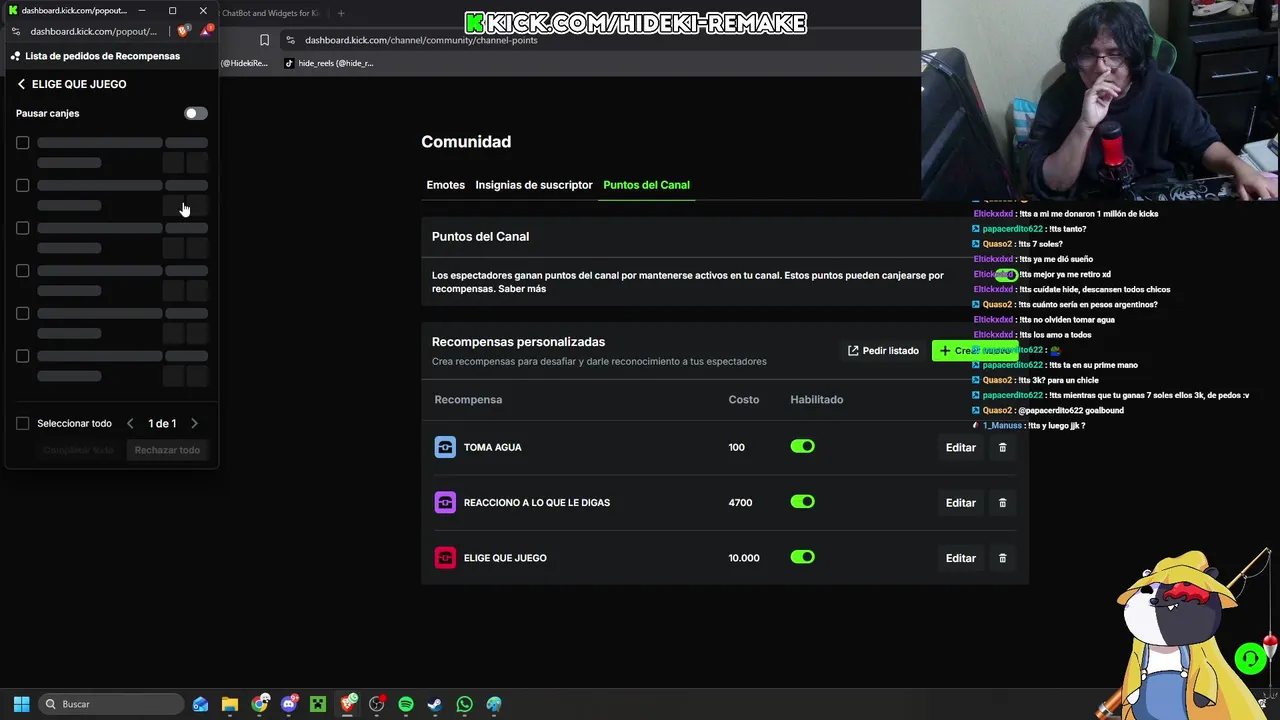1280x720 pixels.
Task: Switch to the Emotes tab
Action: (445, 185)
